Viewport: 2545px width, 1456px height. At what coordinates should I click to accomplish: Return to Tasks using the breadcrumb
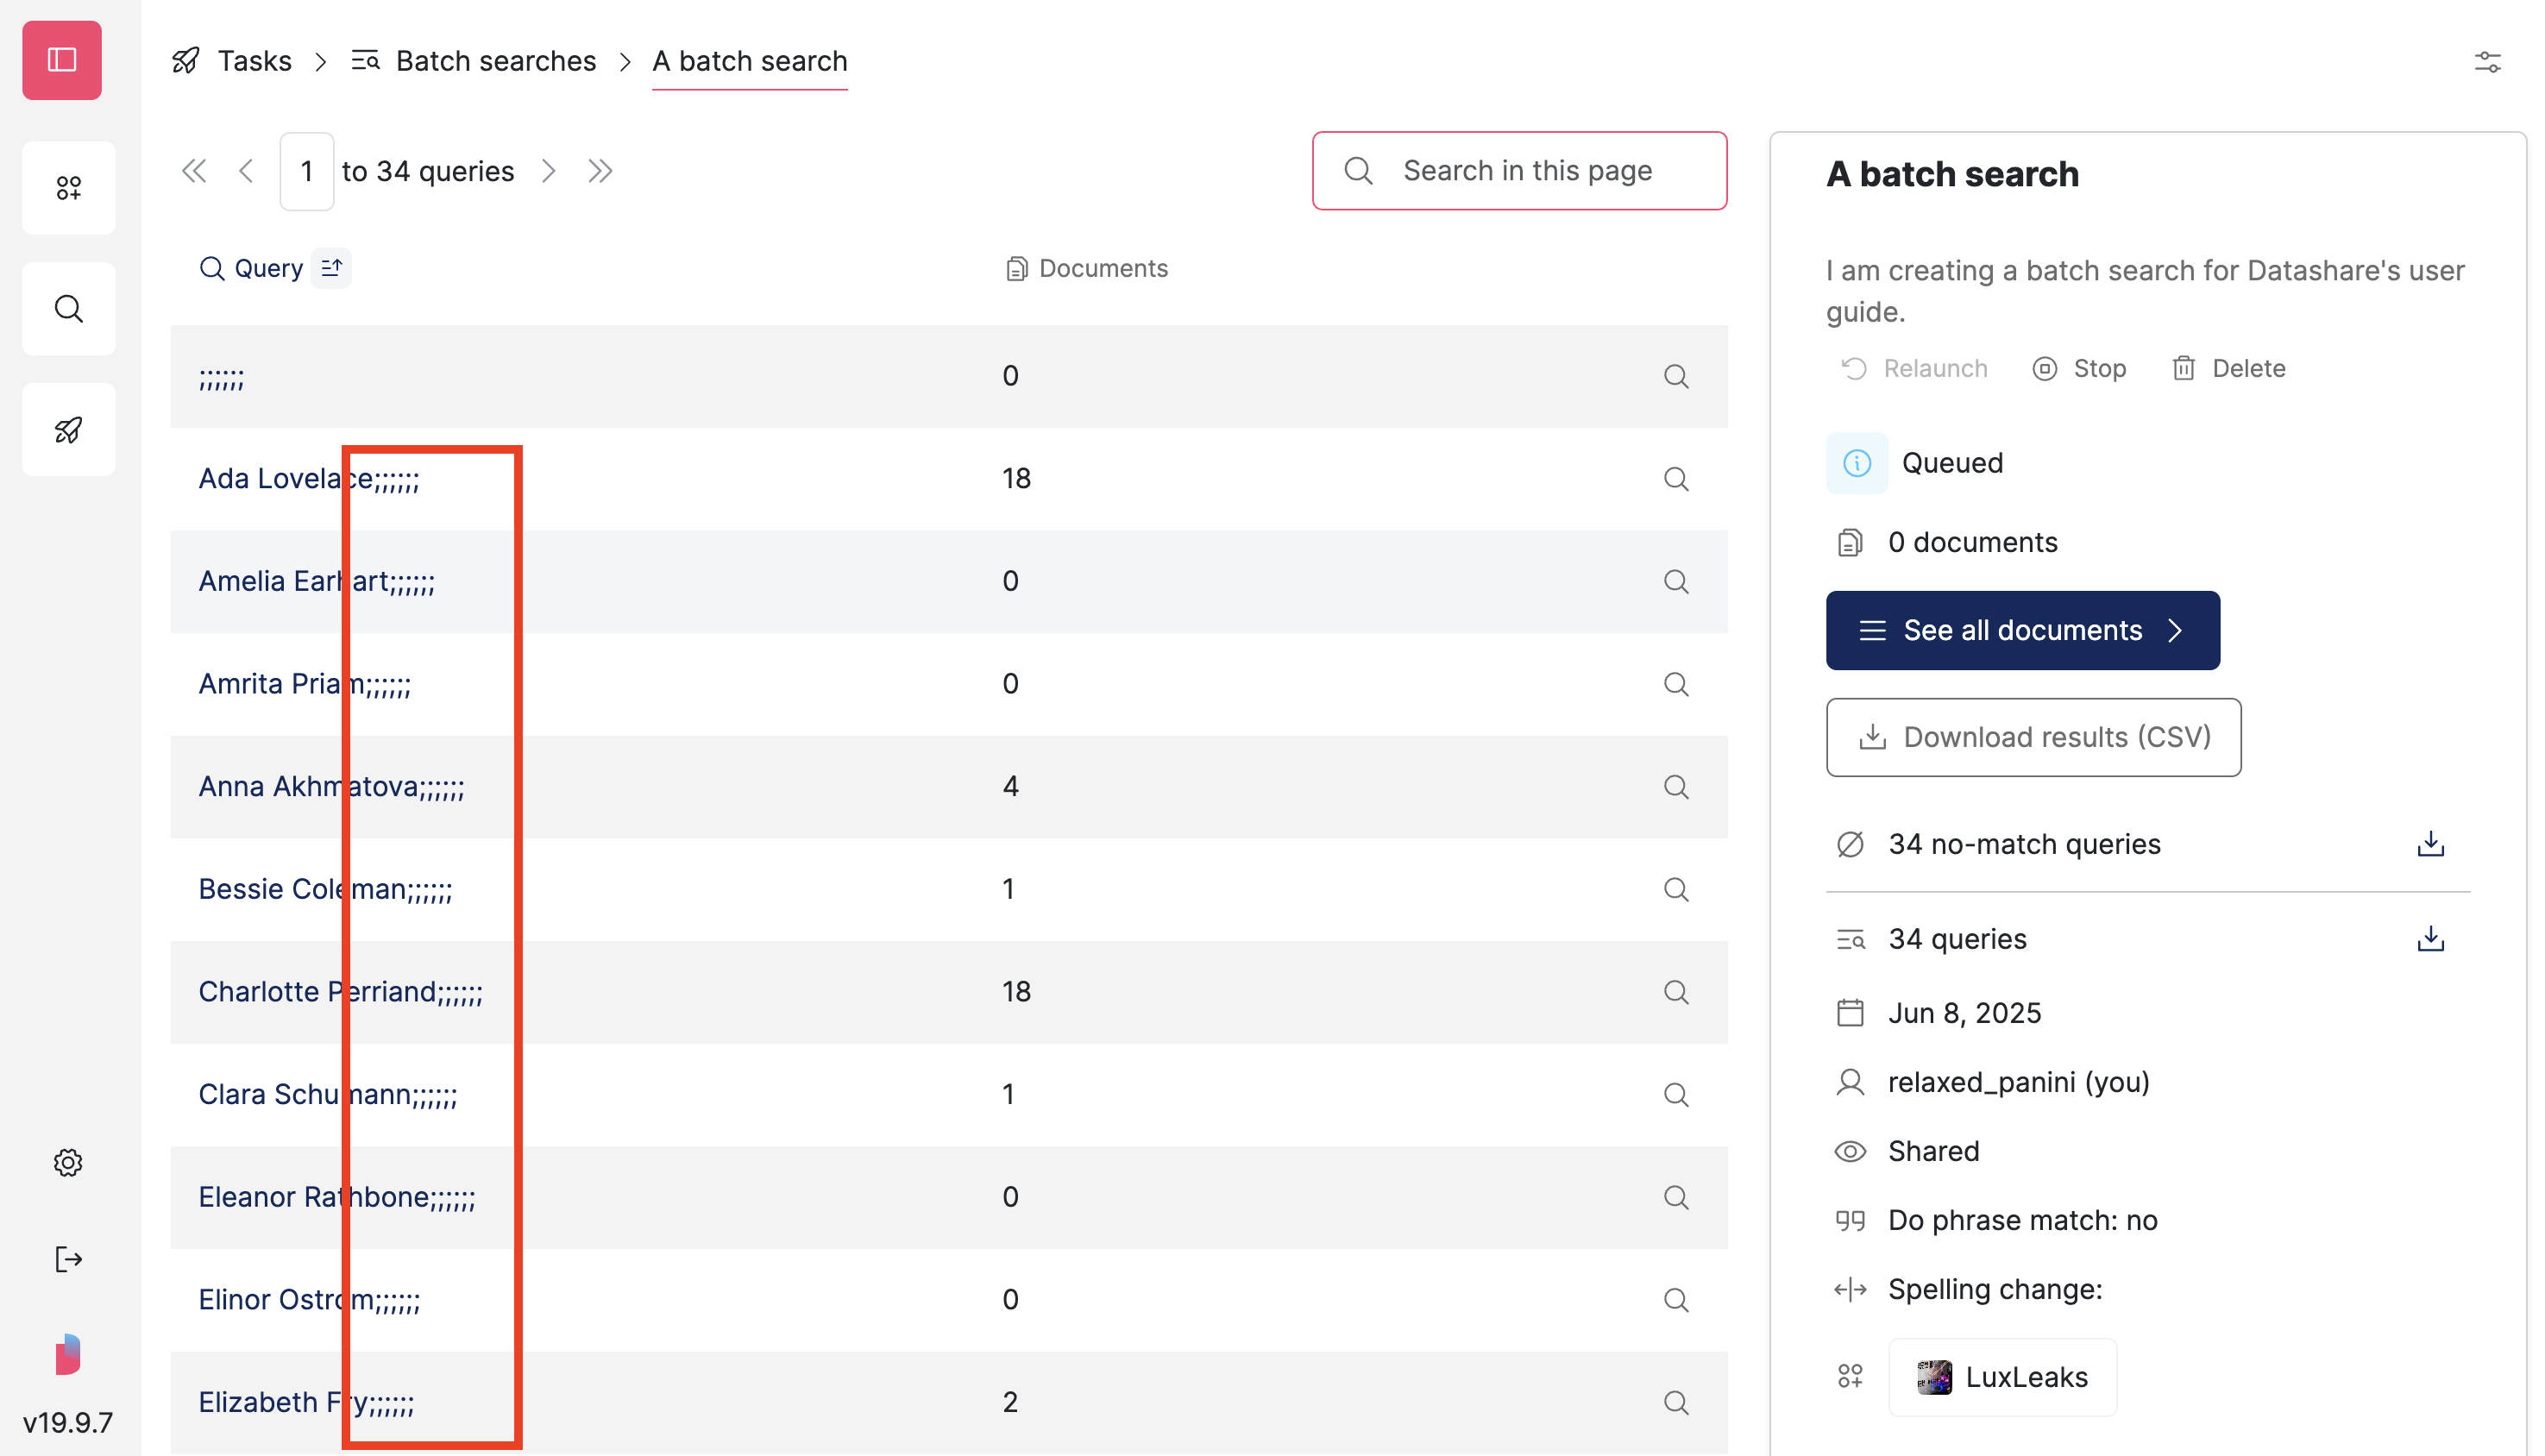pyautogui.click(x=254, y=60)
